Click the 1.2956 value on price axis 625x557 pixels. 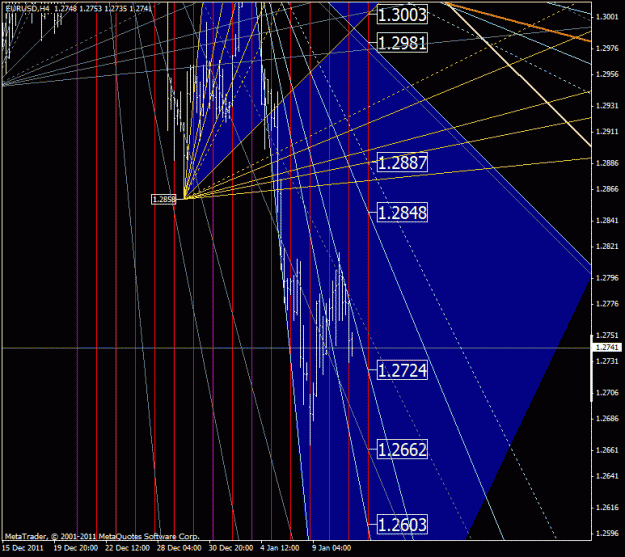tap(607, 74)
